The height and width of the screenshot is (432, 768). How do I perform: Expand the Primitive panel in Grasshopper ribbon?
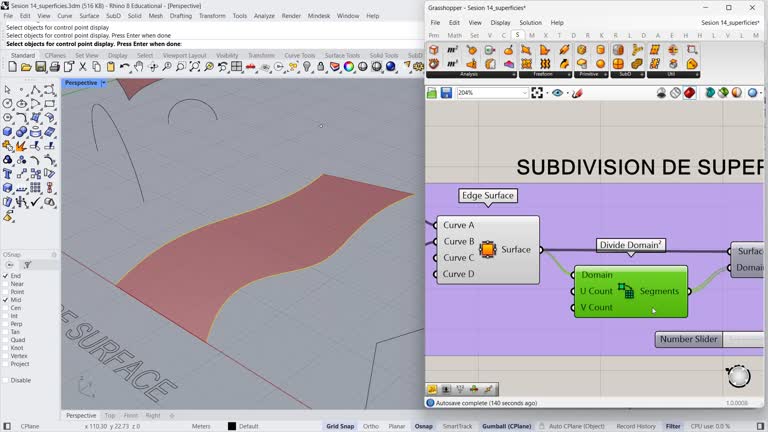[x=606, y=74]
